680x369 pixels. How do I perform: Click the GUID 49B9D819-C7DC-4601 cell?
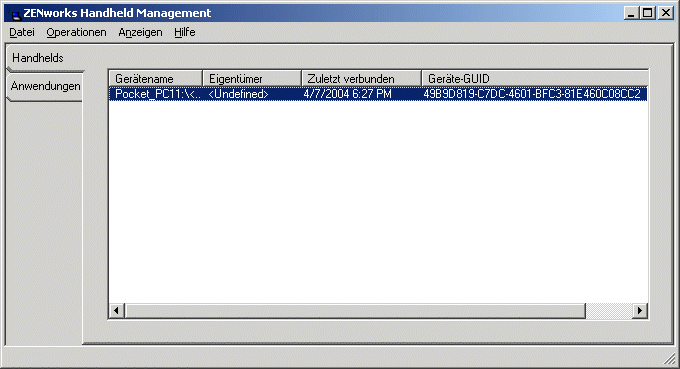pyautogui.click(x=532, y=94)
